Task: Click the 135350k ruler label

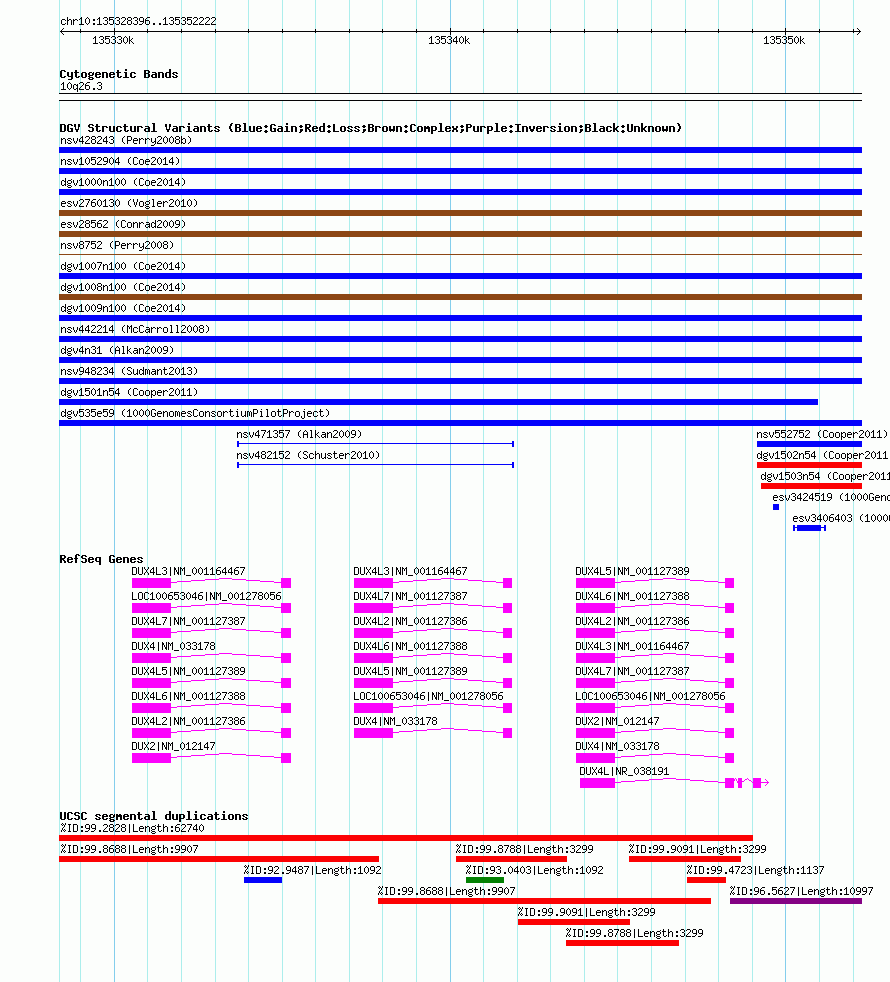Action: (x=784, y=40)
